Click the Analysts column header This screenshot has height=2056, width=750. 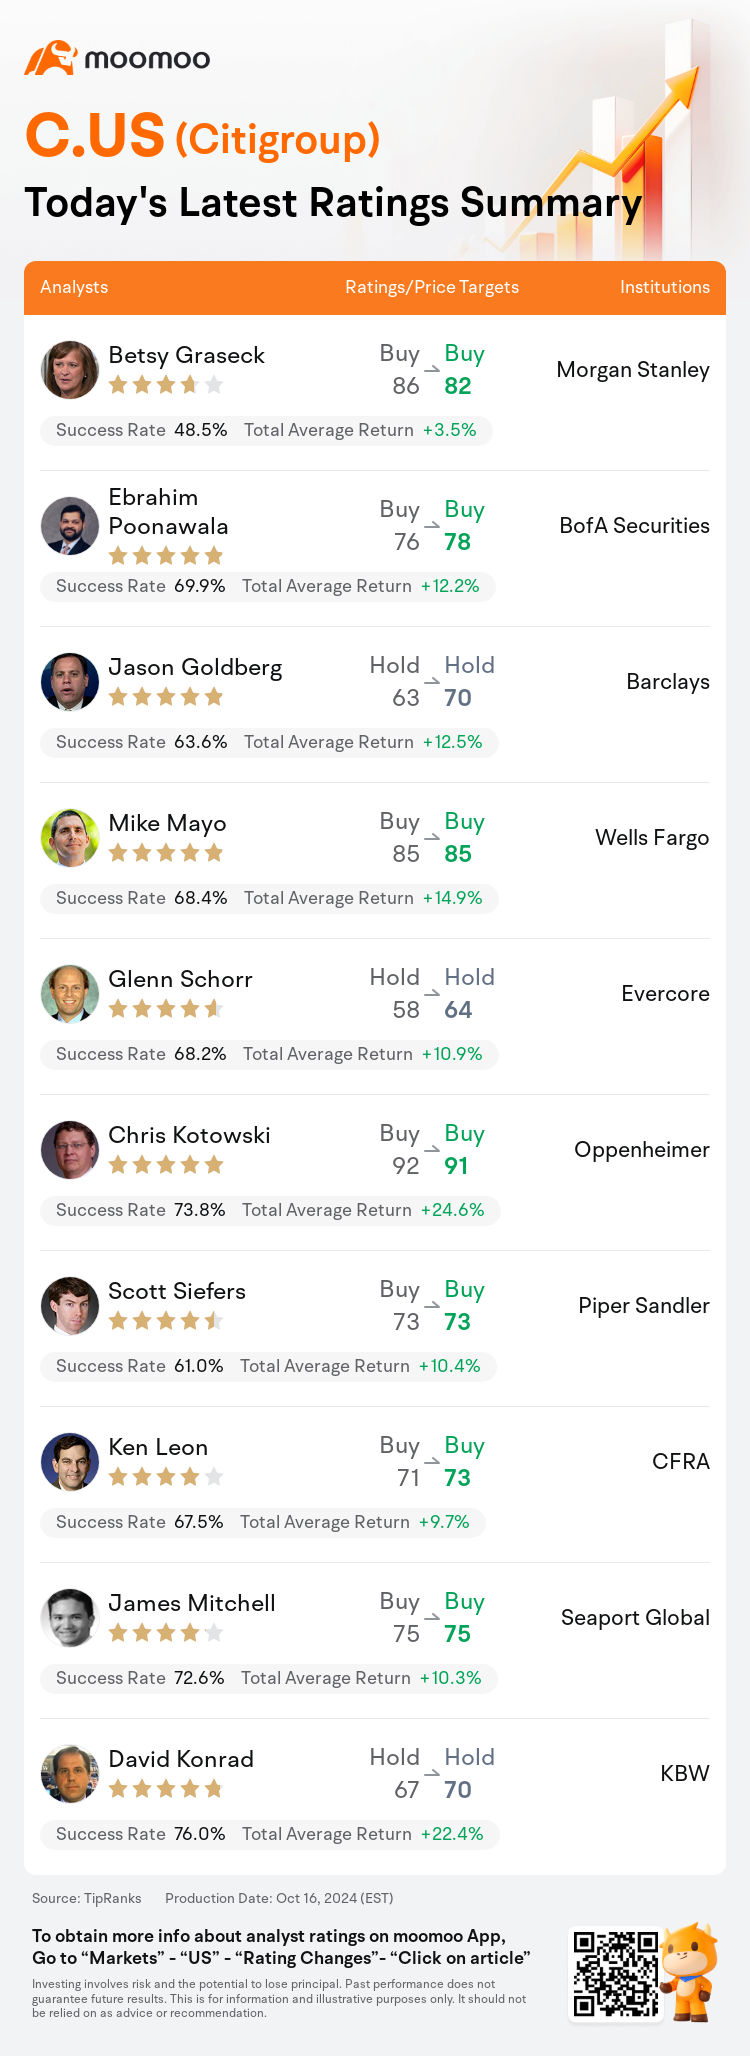coord(74,287)
